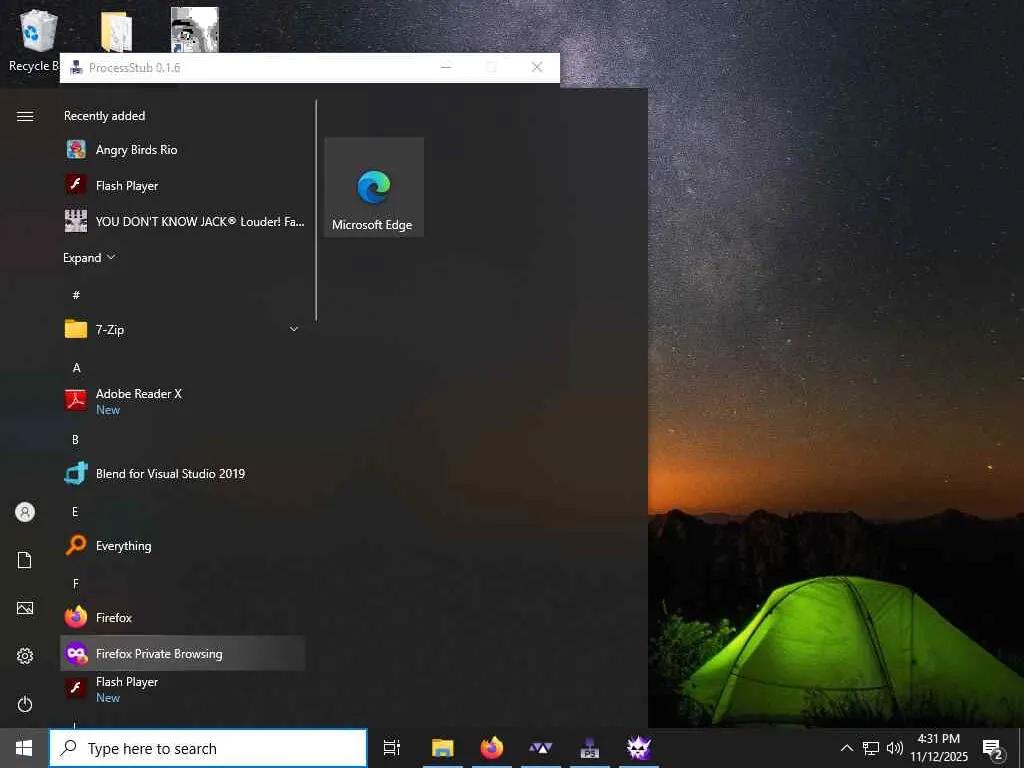Click the Windows Start button

[x=24, y=748]
